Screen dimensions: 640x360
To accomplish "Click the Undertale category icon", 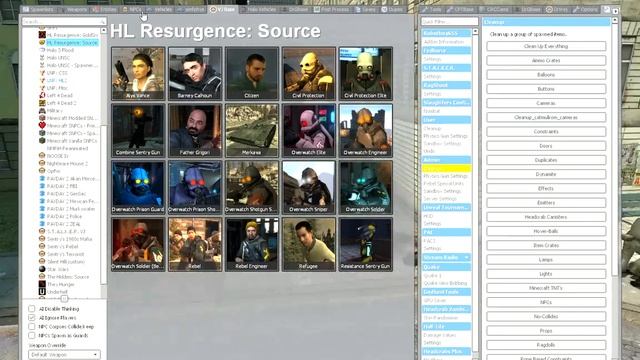I will (42, 291).
